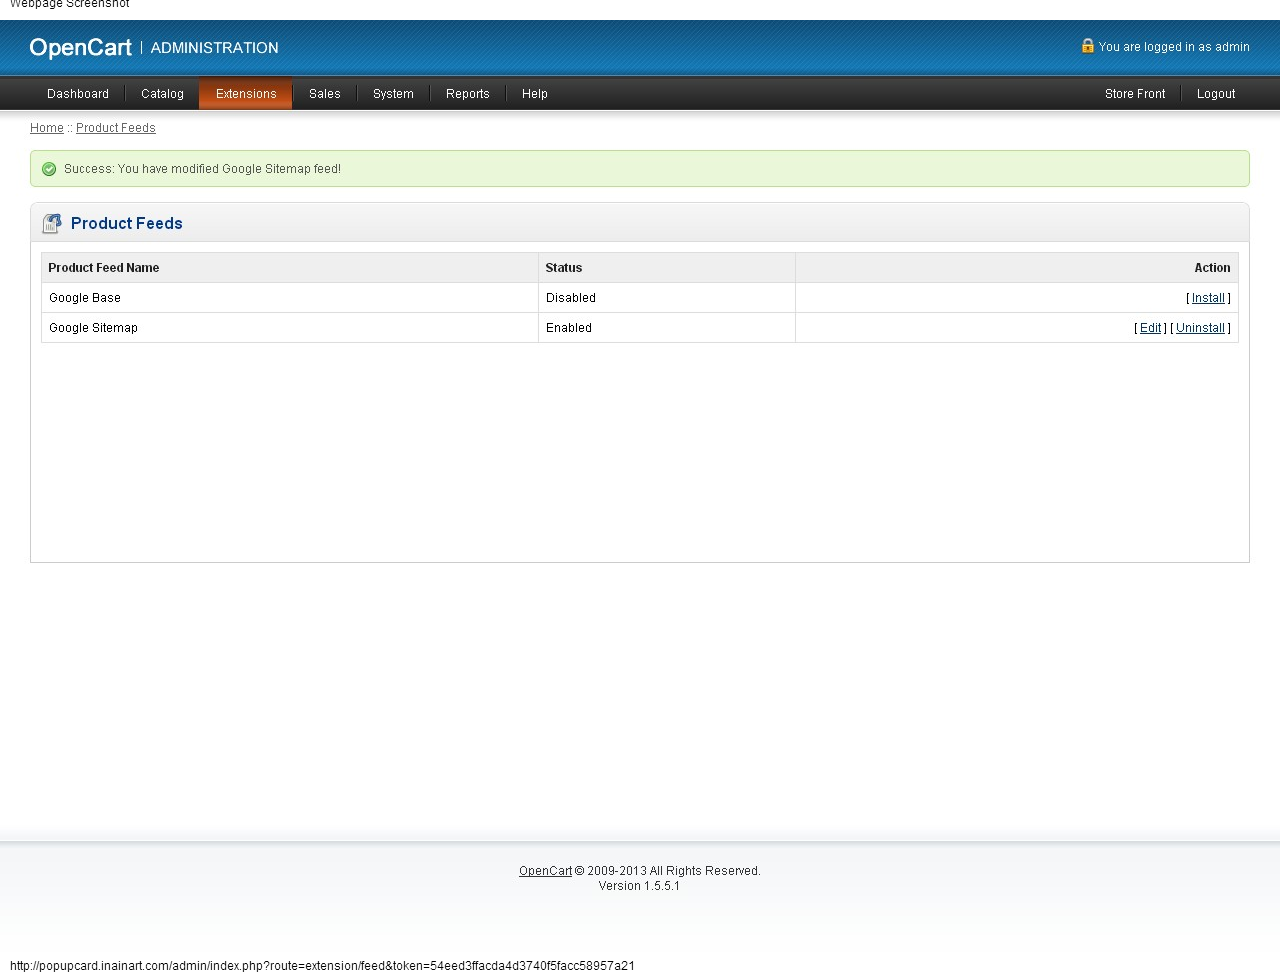Click the lock icon beside logged-in notice
Screen dimensions: 1280x973
pyautogui.click(x=1088, y=46)
